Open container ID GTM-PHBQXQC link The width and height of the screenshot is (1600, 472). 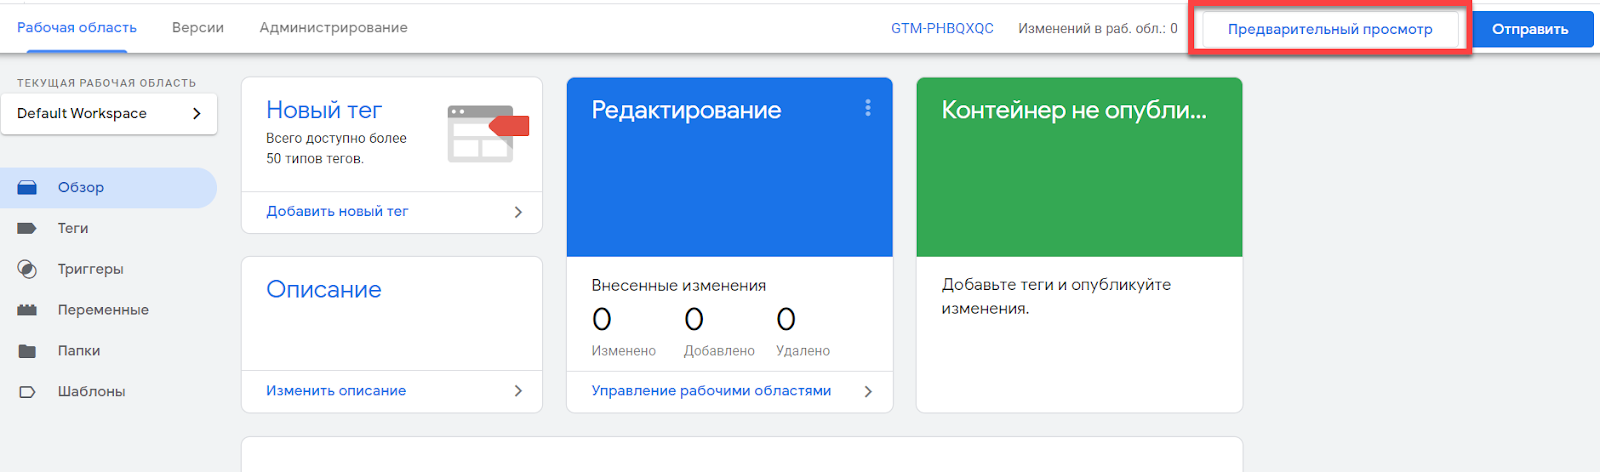coord(942,28)
